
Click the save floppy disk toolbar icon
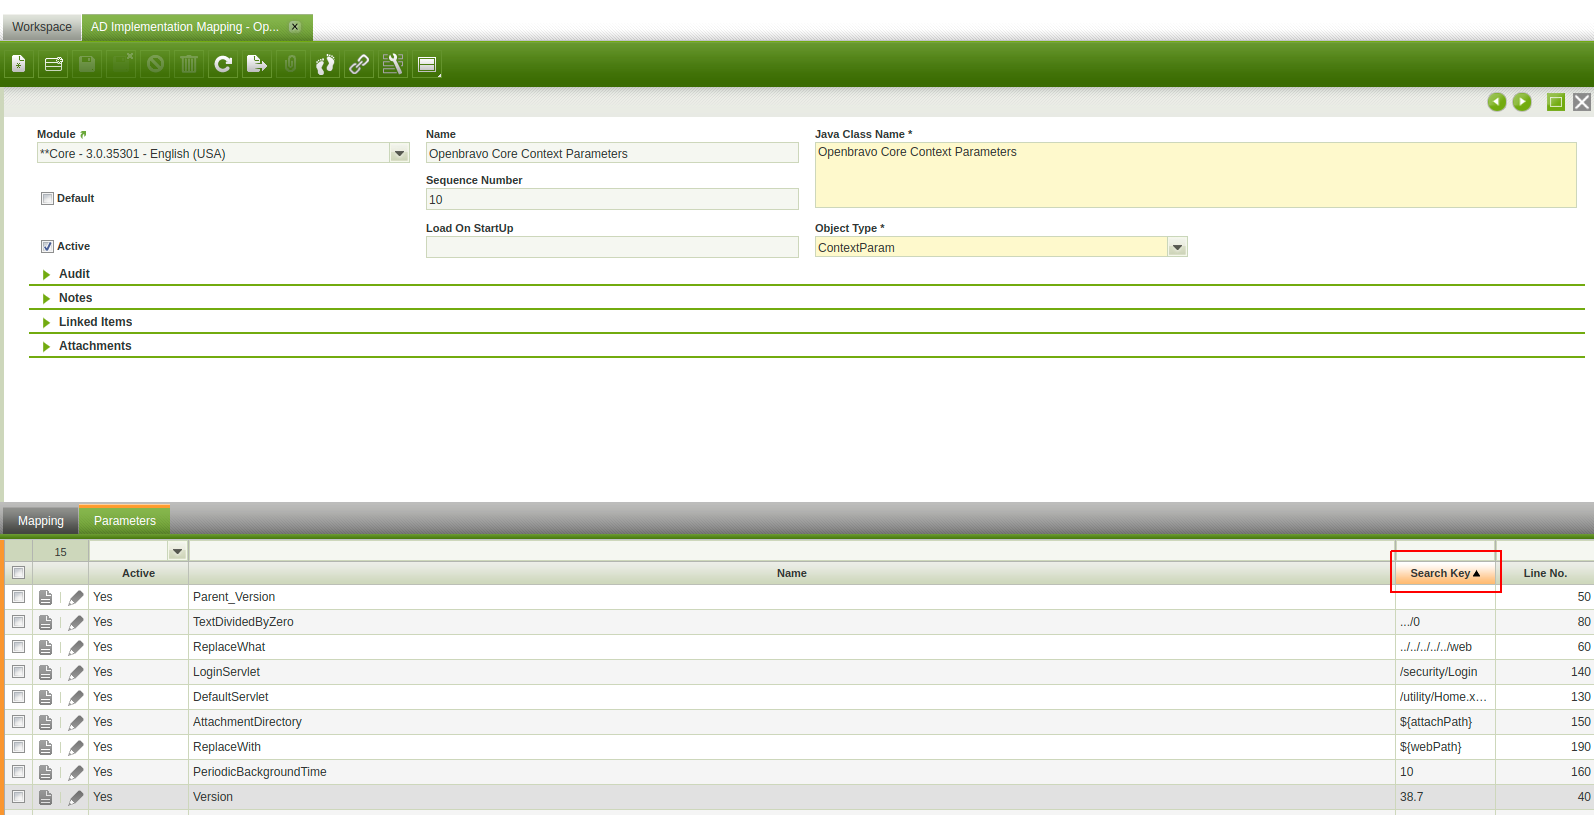pos(88,64)
